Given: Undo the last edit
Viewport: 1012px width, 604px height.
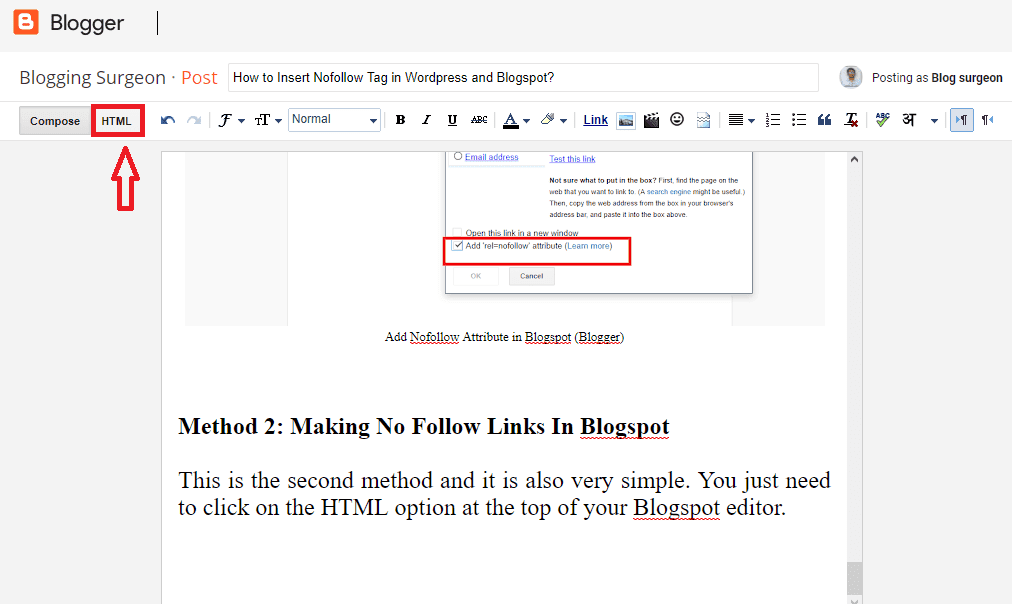Looking at the screenshot, I should click(168, 120).
